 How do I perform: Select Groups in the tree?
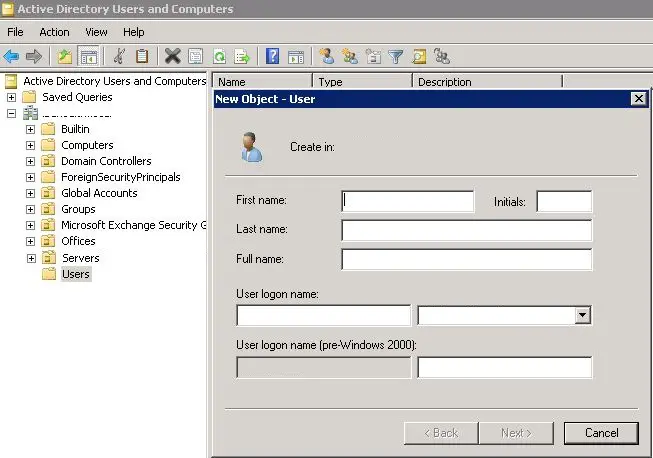[x=78, y=209]
